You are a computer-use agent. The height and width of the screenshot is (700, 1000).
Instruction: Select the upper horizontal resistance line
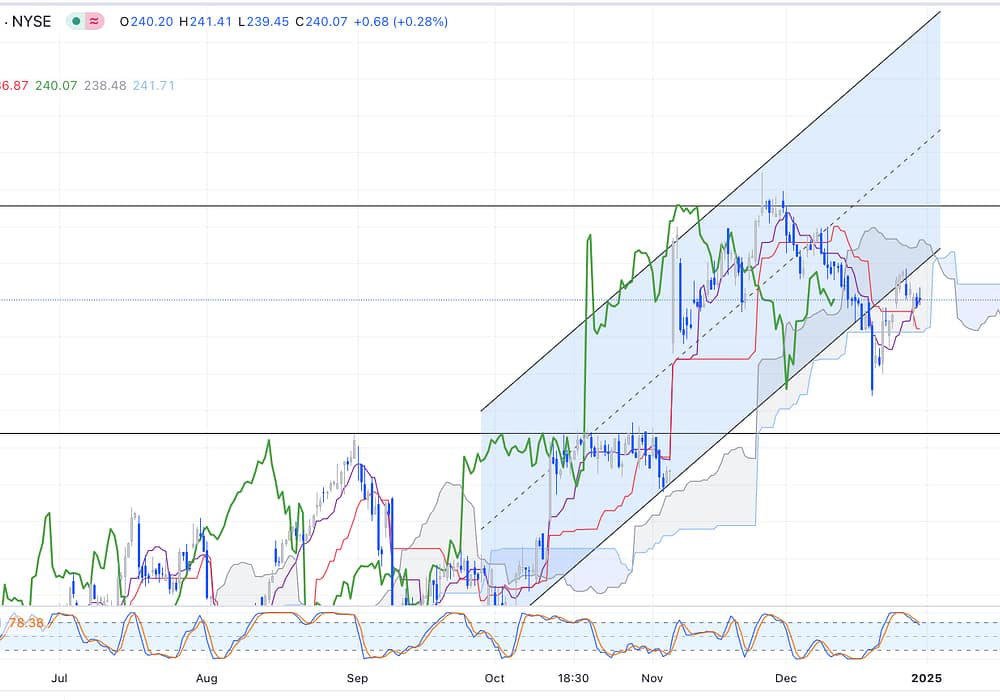click(x=300, y=206)
